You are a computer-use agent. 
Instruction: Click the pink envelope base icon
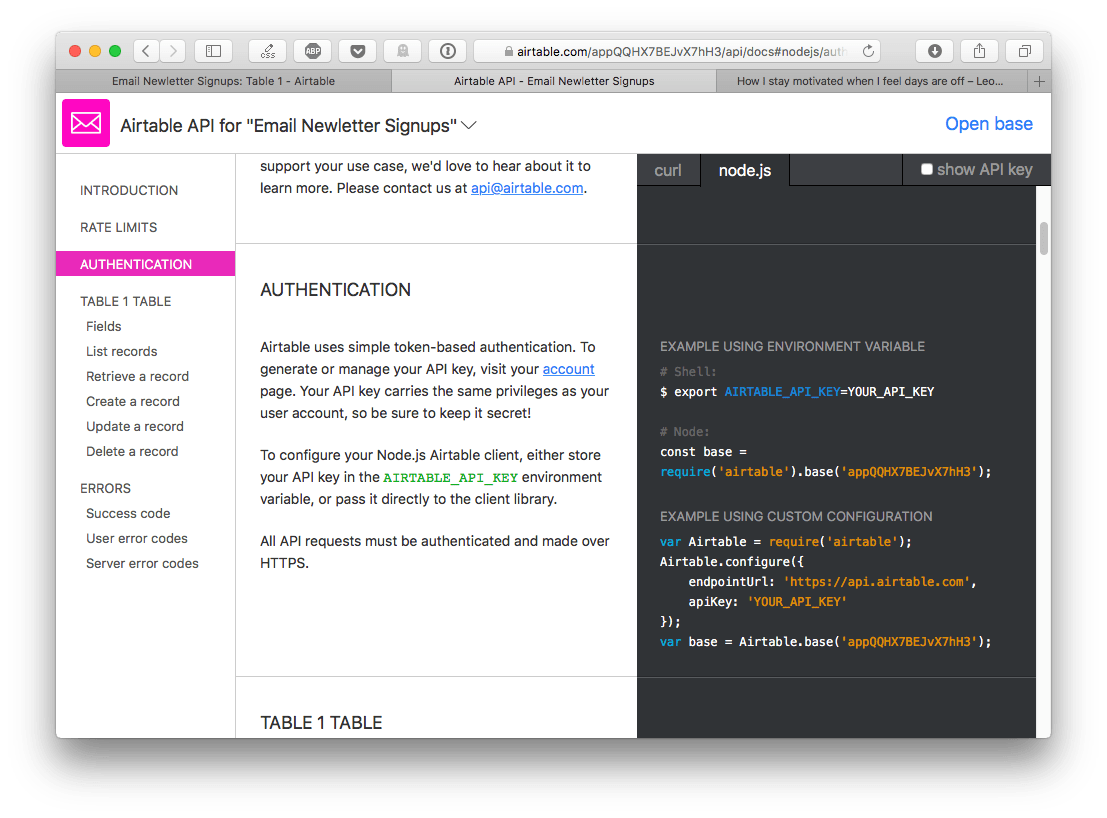click(x=86, y=123)
